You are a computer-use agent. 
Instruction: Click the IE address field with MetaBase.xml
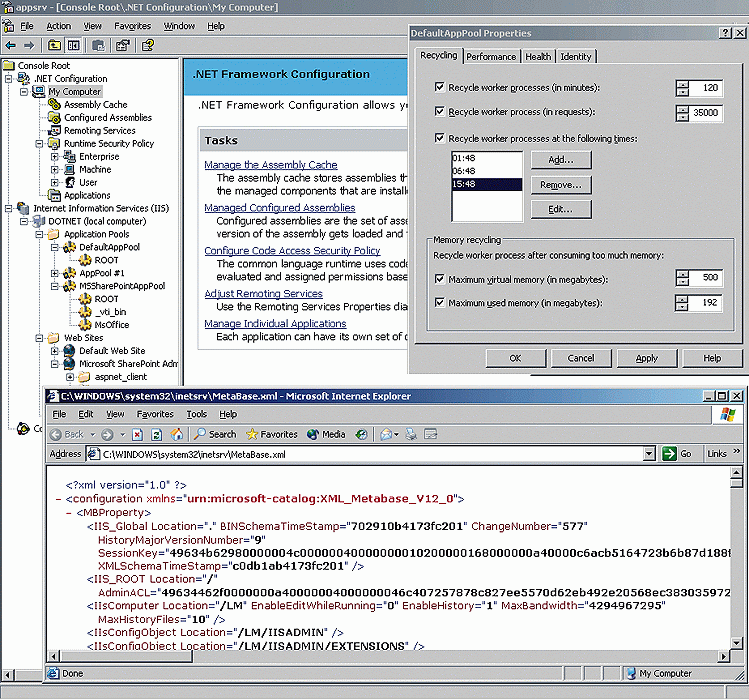(365, 454)
